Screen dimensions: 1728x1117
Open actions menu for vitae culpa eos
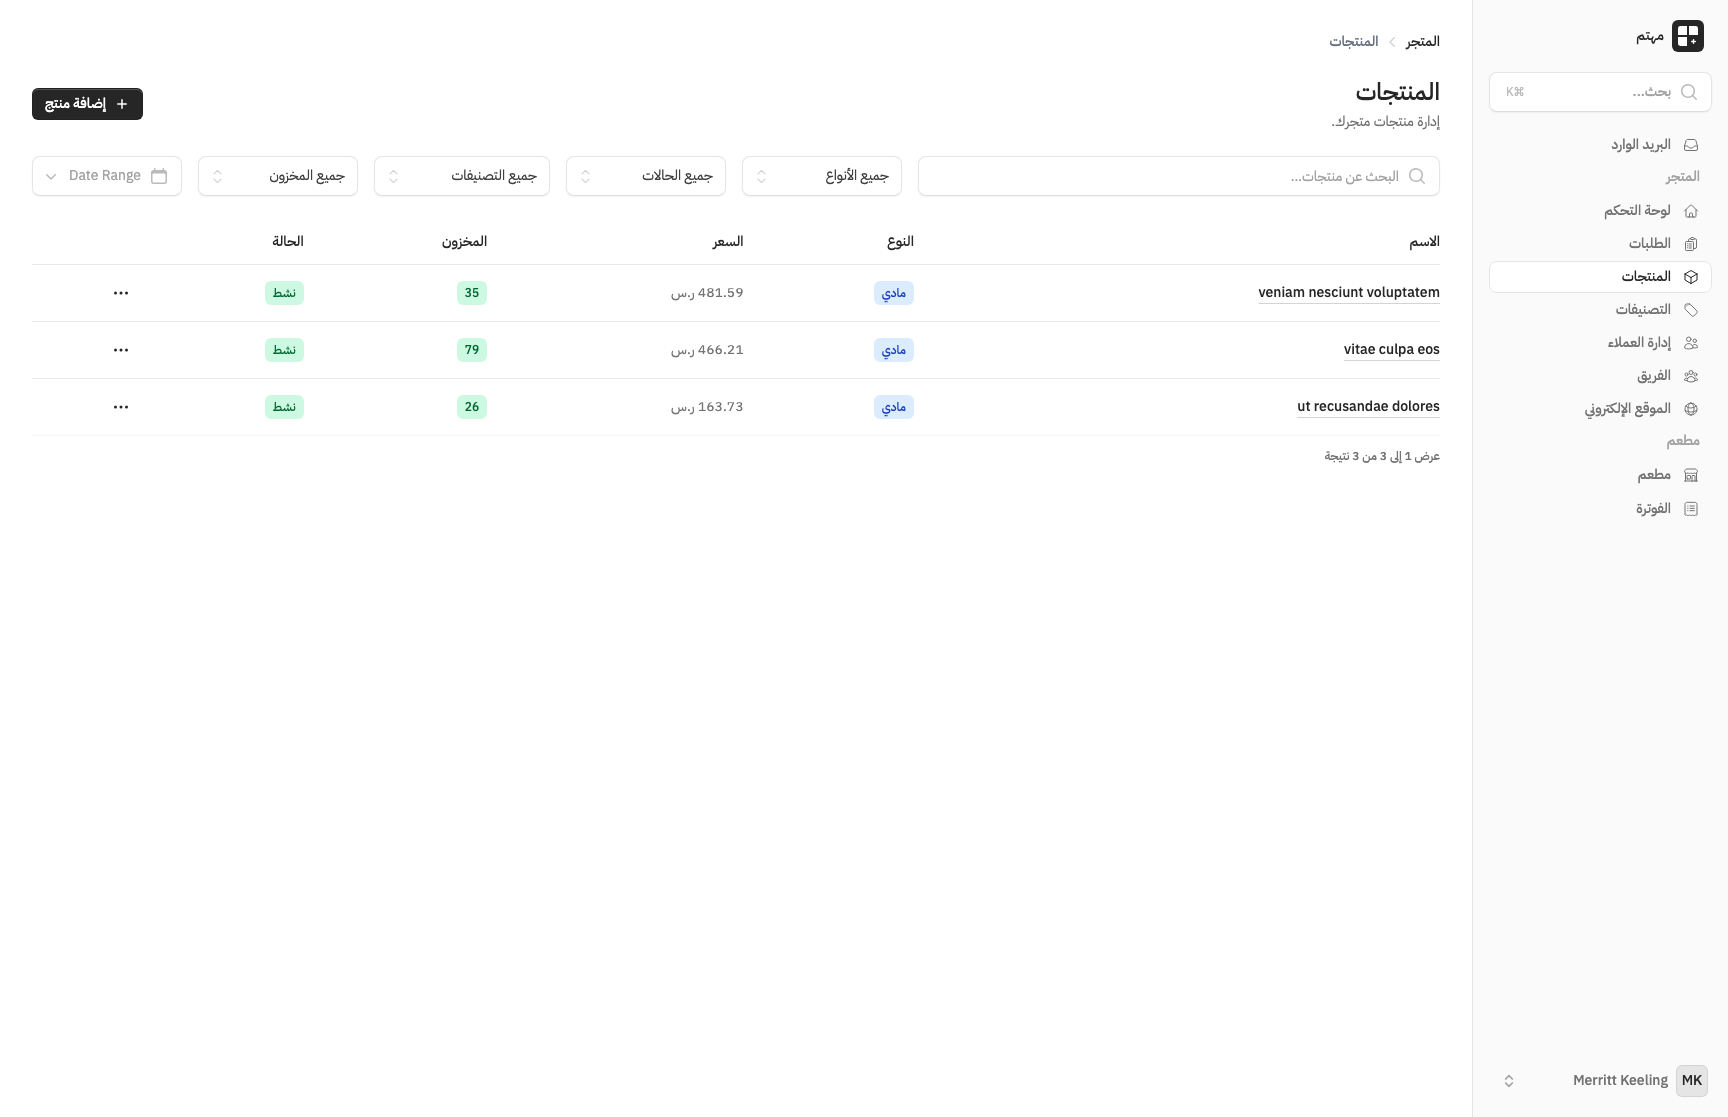click(x=121, y=350)
